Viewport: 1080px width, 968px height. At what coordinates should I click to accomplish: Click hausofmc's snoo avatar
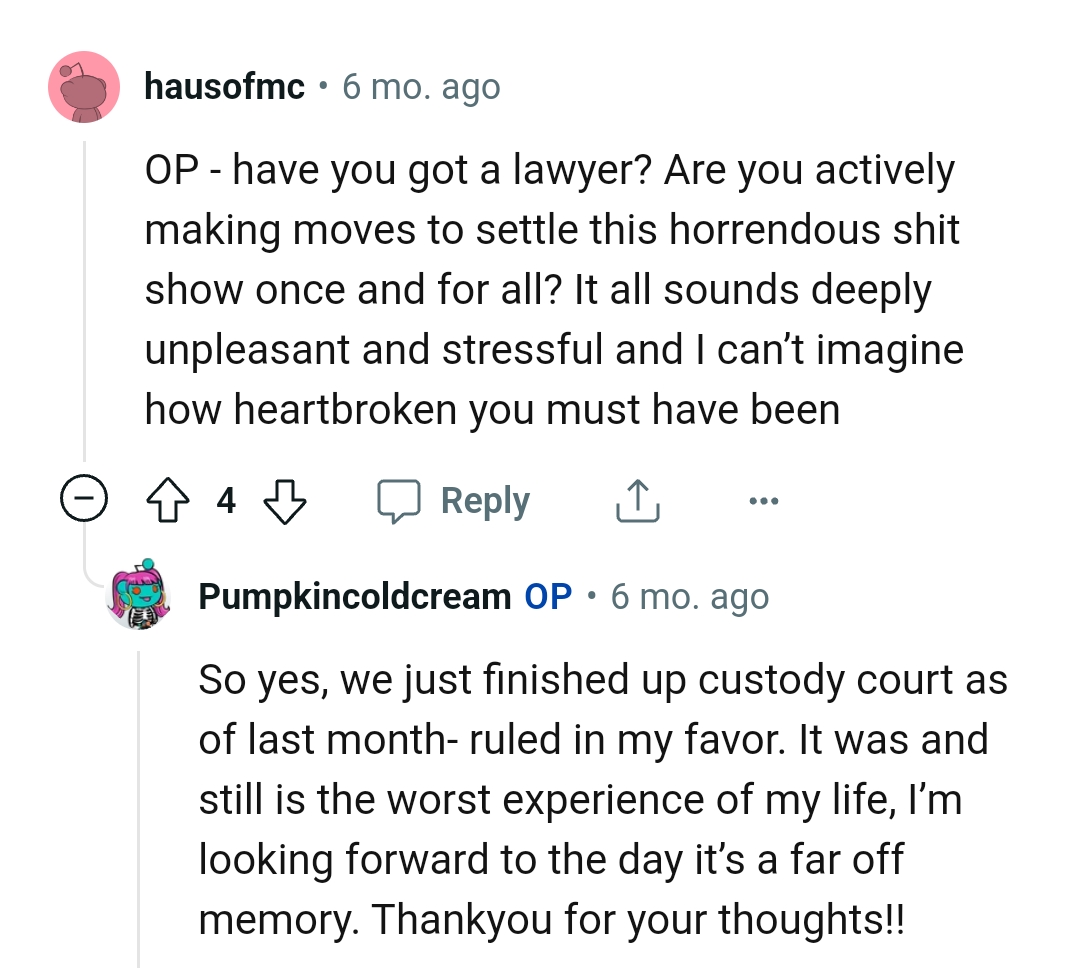pos(85,86)
